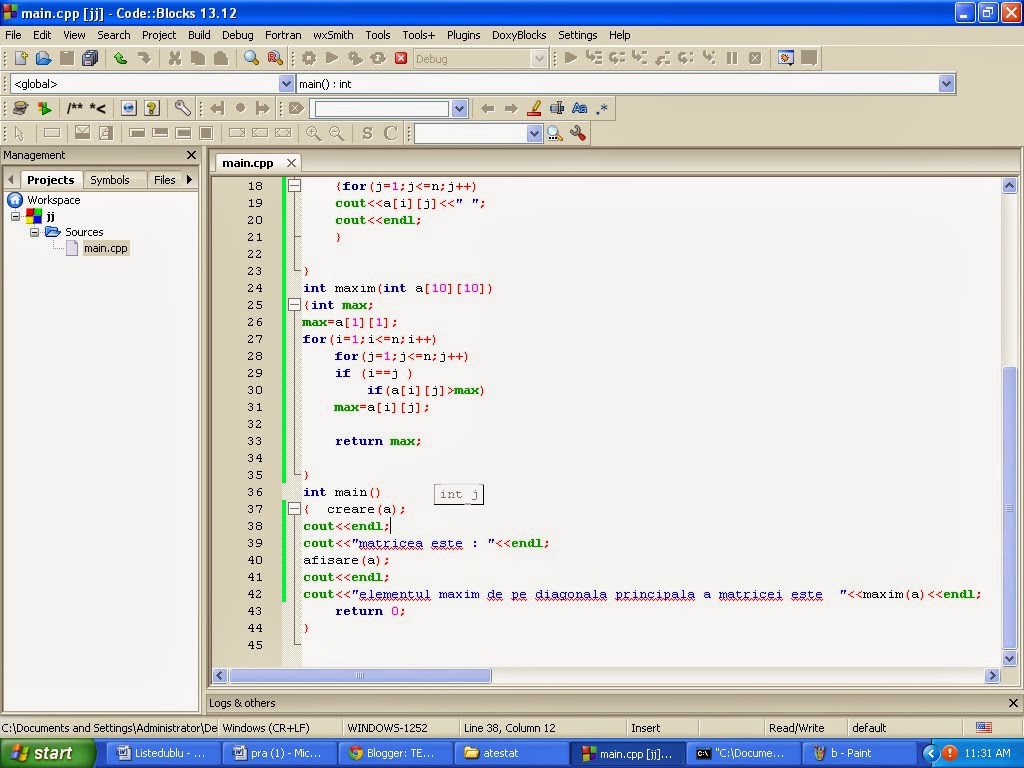1024x768 pixels.
Task: Select Workspace in the project tree
Action: click(54, 200)
